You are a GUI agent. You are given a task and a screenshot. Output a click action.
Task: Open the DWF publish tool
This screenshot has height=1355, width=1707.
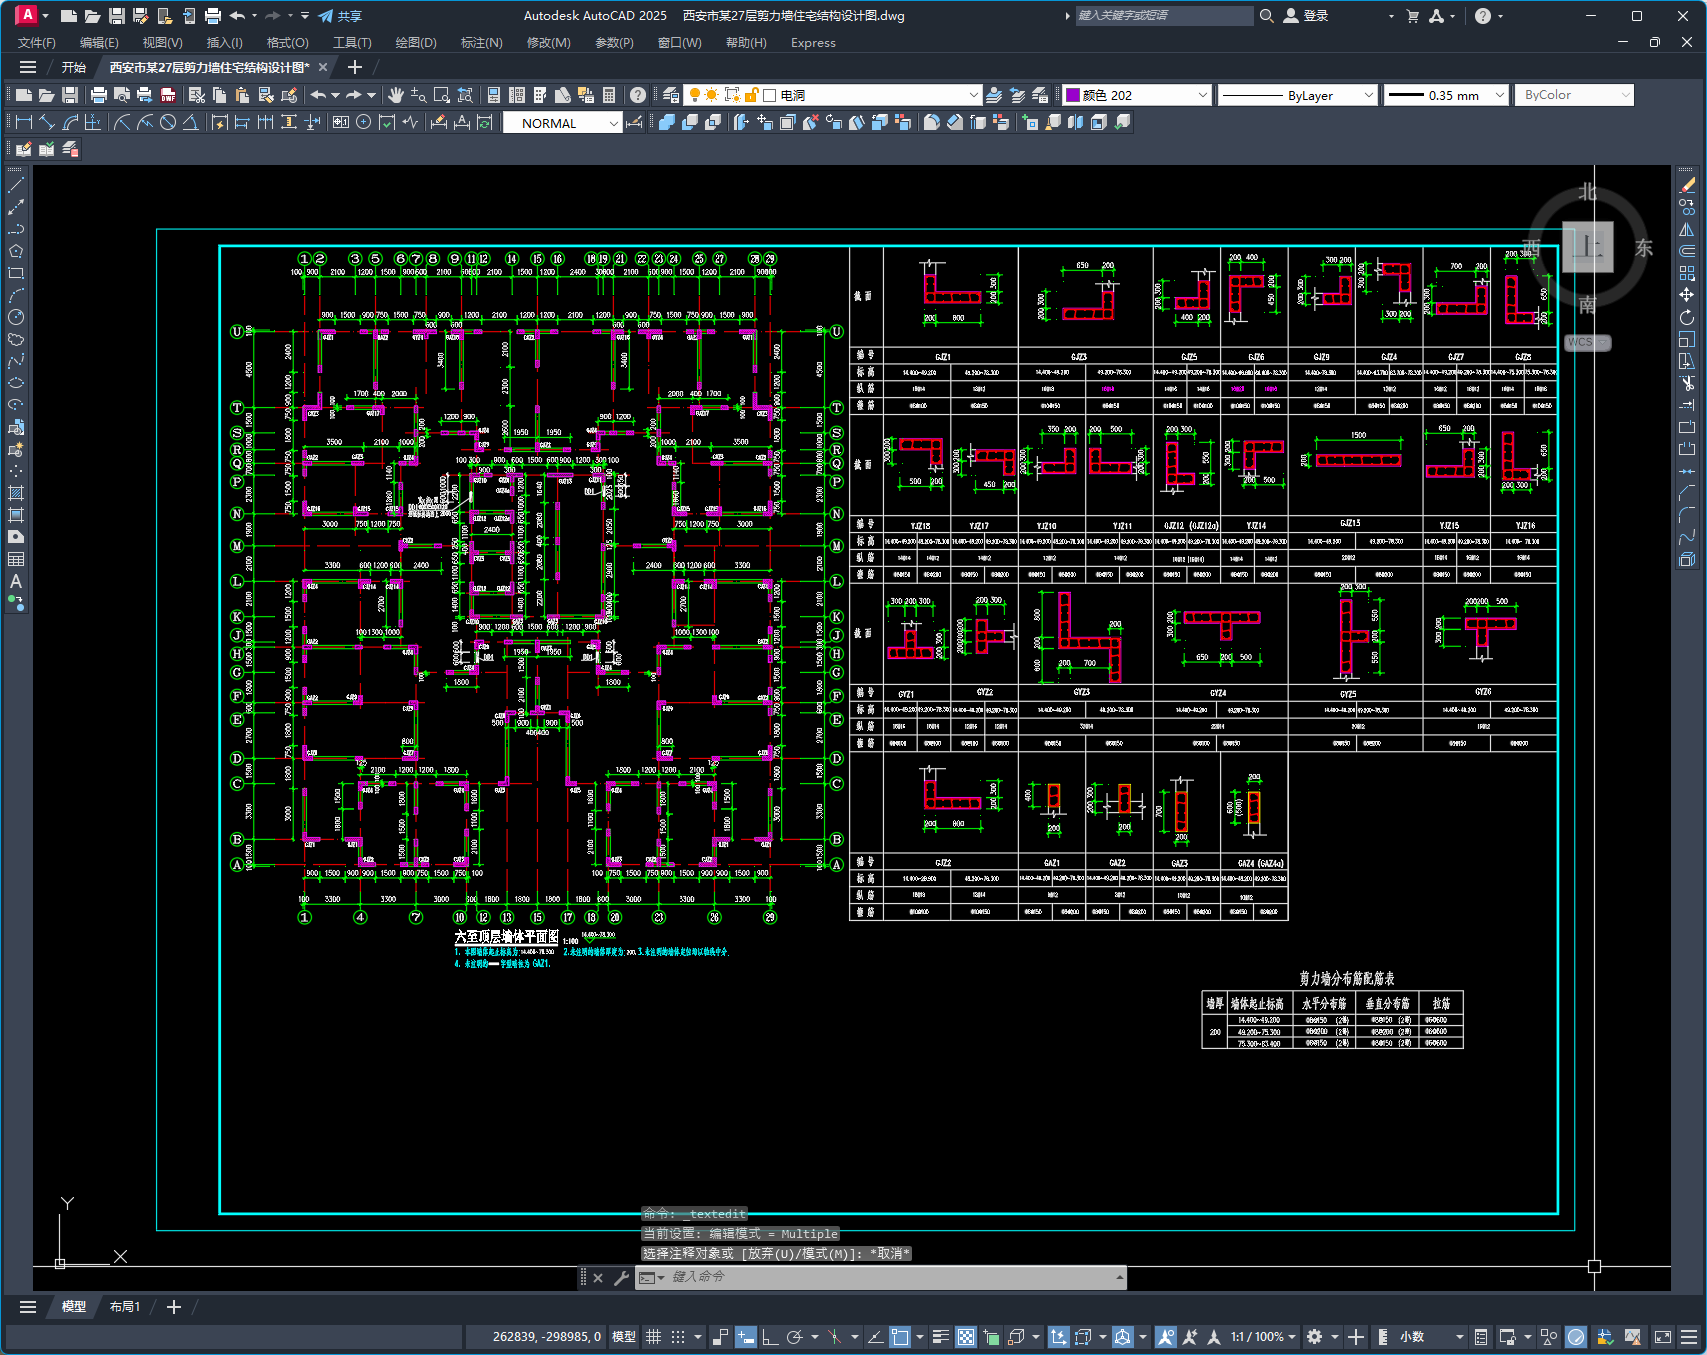pos(168,95)
